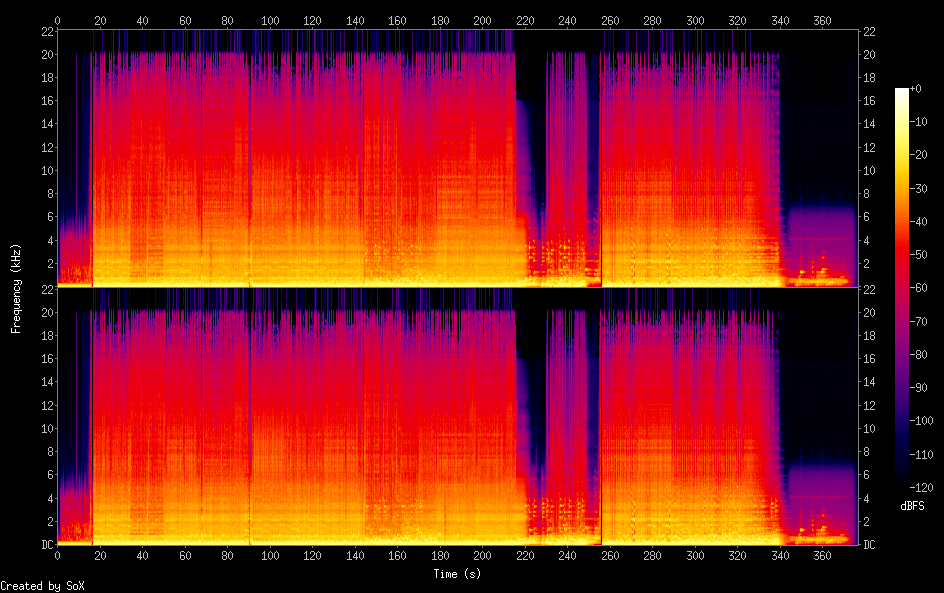Click the "100" tick on the bottom time axis

(270, 556)
